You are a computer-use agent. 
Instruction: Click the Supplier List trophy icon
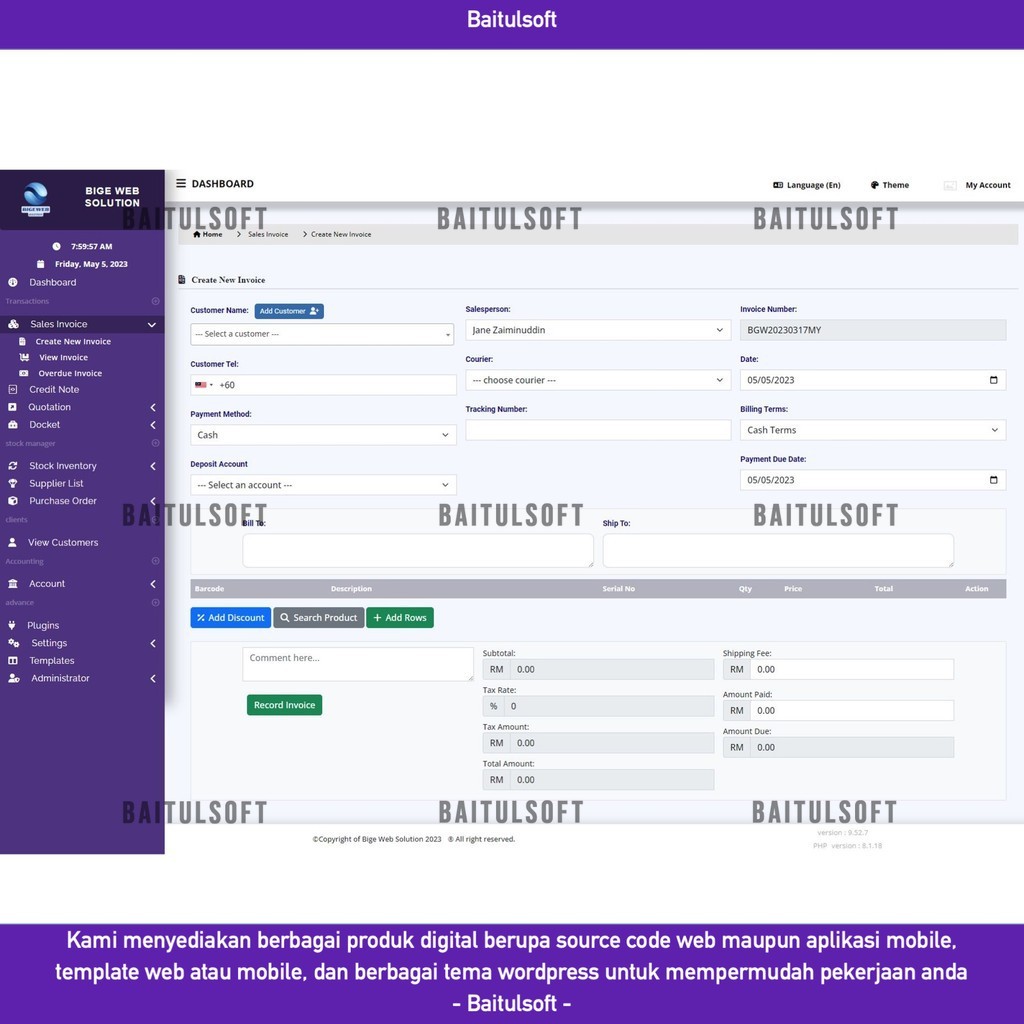12,483
